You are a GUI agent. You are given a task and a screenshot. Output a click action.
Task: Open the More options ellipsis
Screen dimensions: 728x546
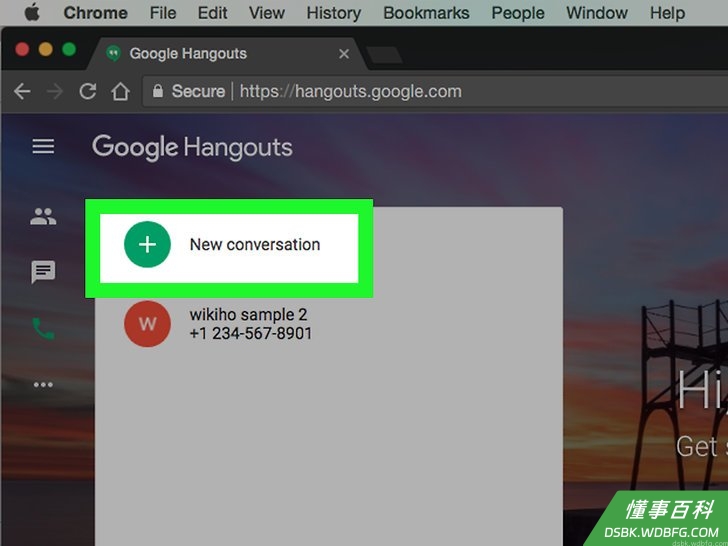(43, 384)
